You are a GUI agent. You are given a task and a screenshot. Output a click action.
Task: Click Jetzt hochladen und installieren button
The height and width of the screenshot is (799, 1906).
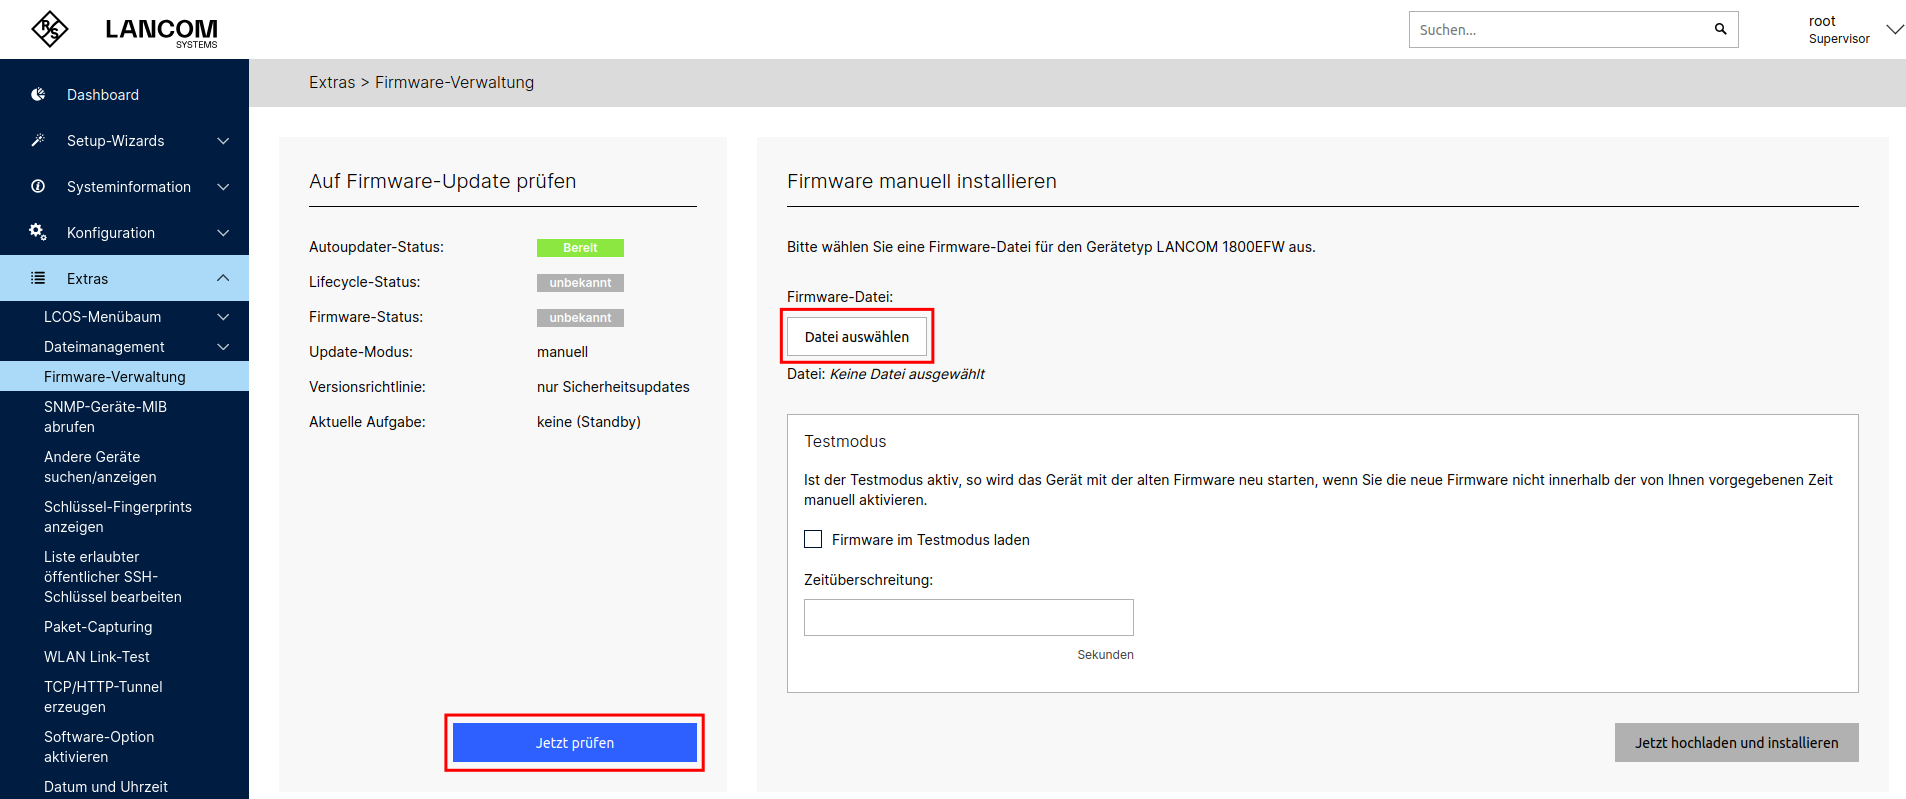[1736, 743]
